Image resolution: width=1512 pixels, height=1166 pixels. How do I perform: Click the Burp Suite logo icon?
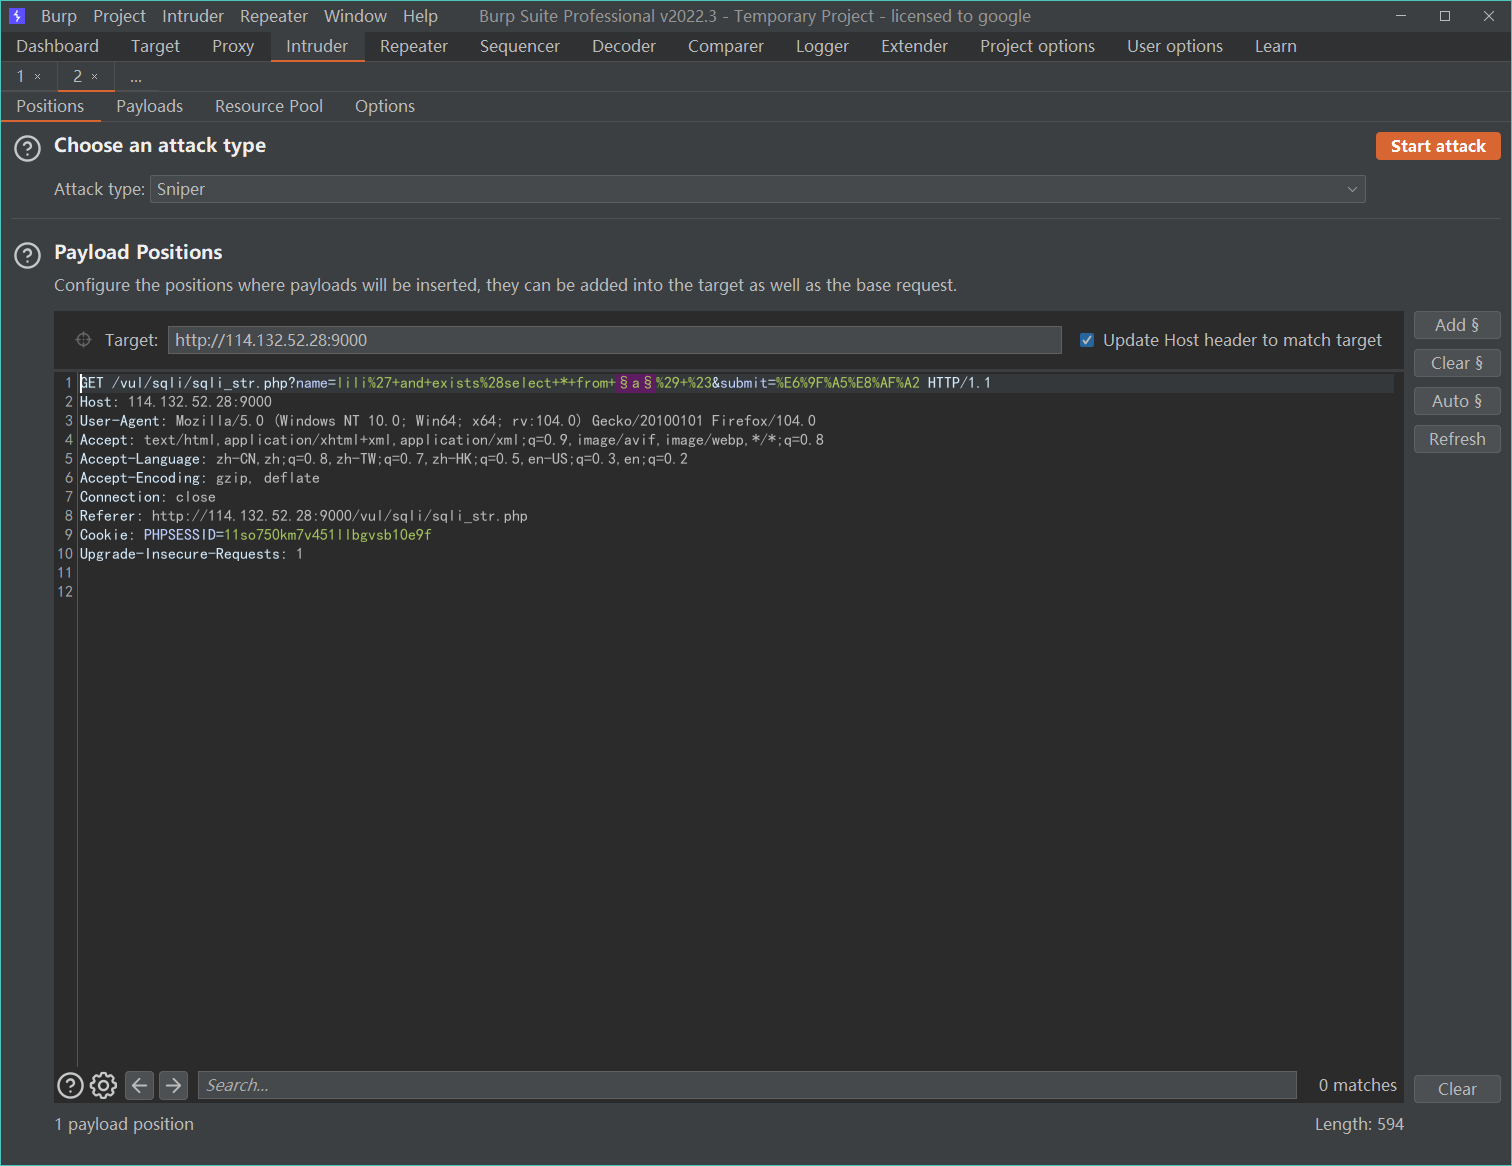17,16
